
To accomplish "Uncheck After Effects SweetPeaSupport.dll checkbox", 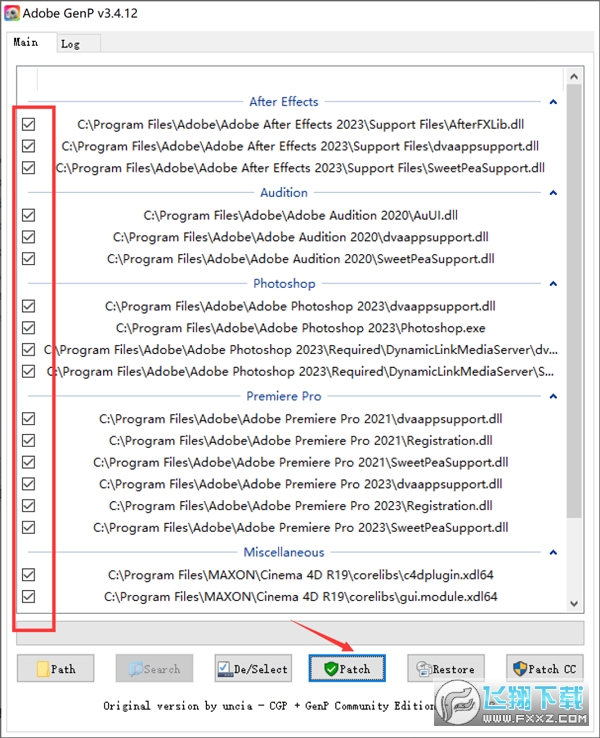I will coord(29,168).
